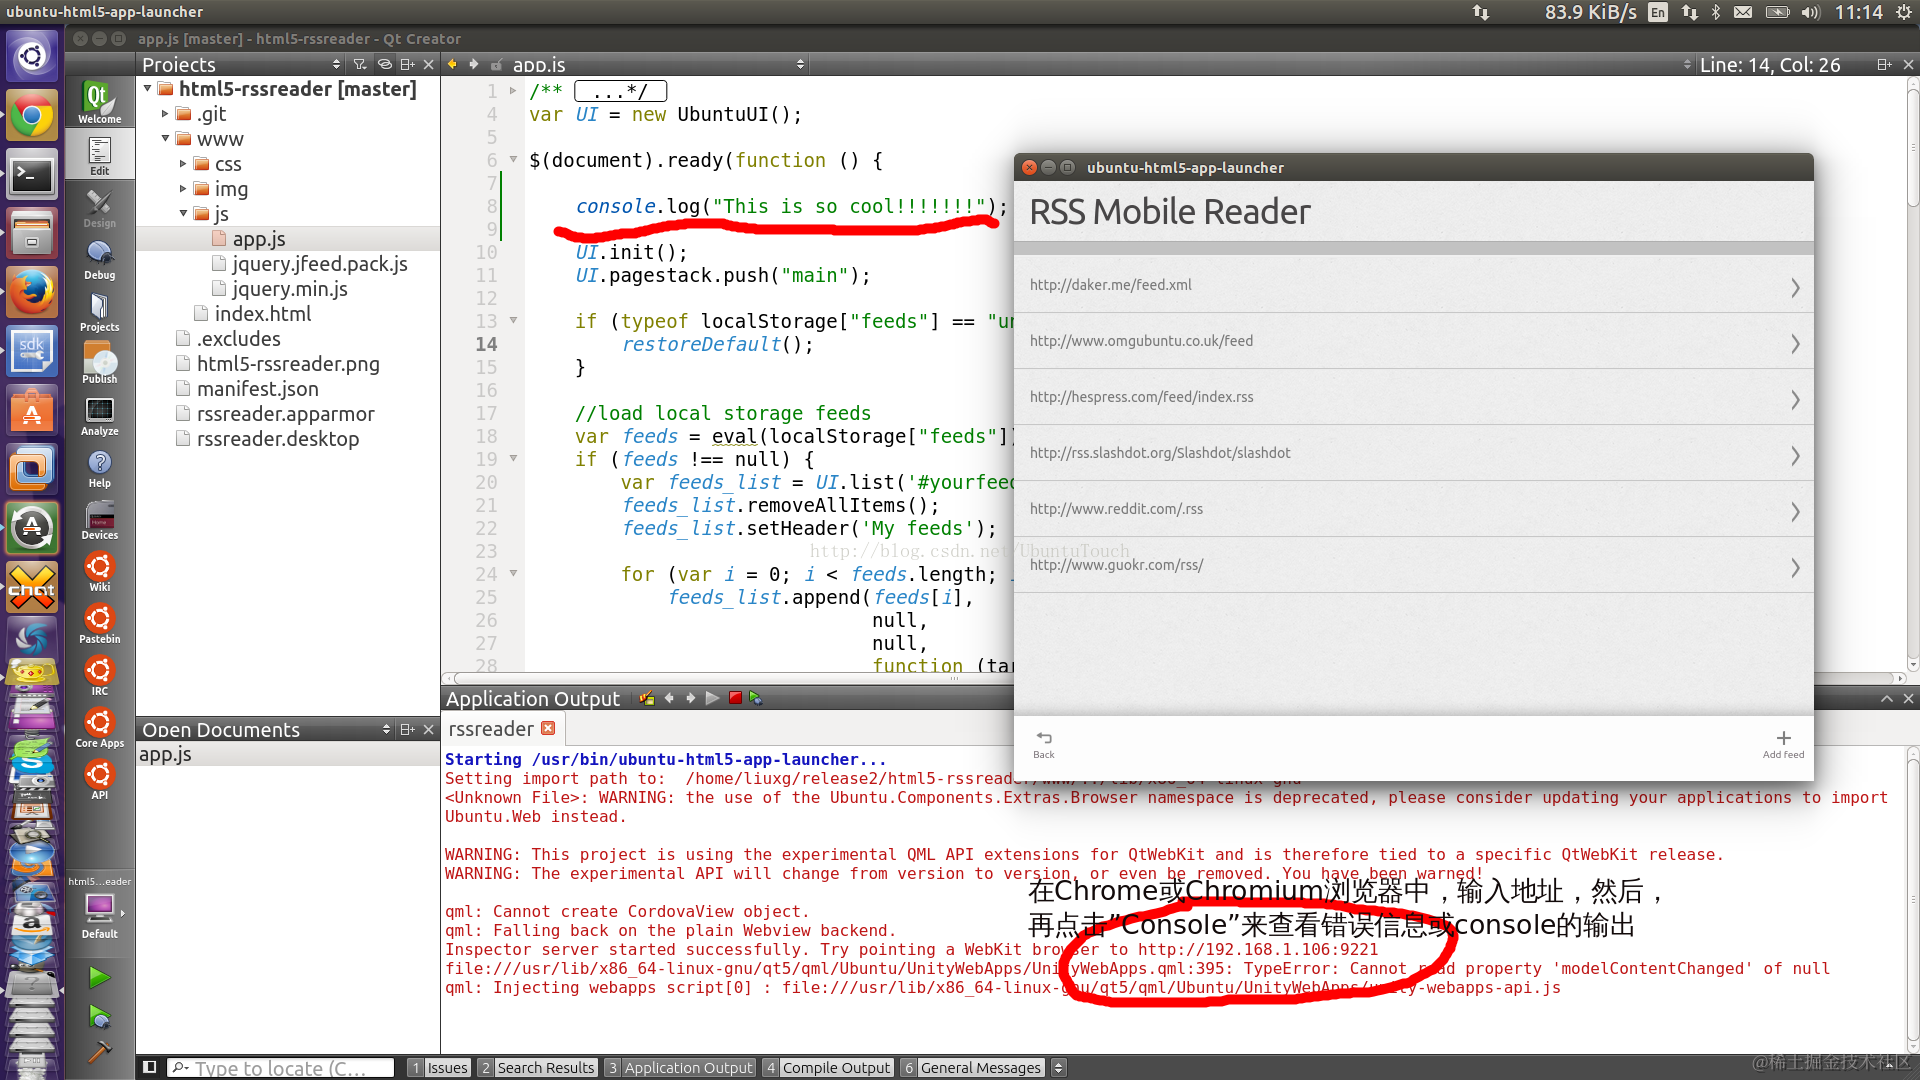Screen dimensions: 1920x1080
Task: Expand the css folder
Action: [183, 163]
